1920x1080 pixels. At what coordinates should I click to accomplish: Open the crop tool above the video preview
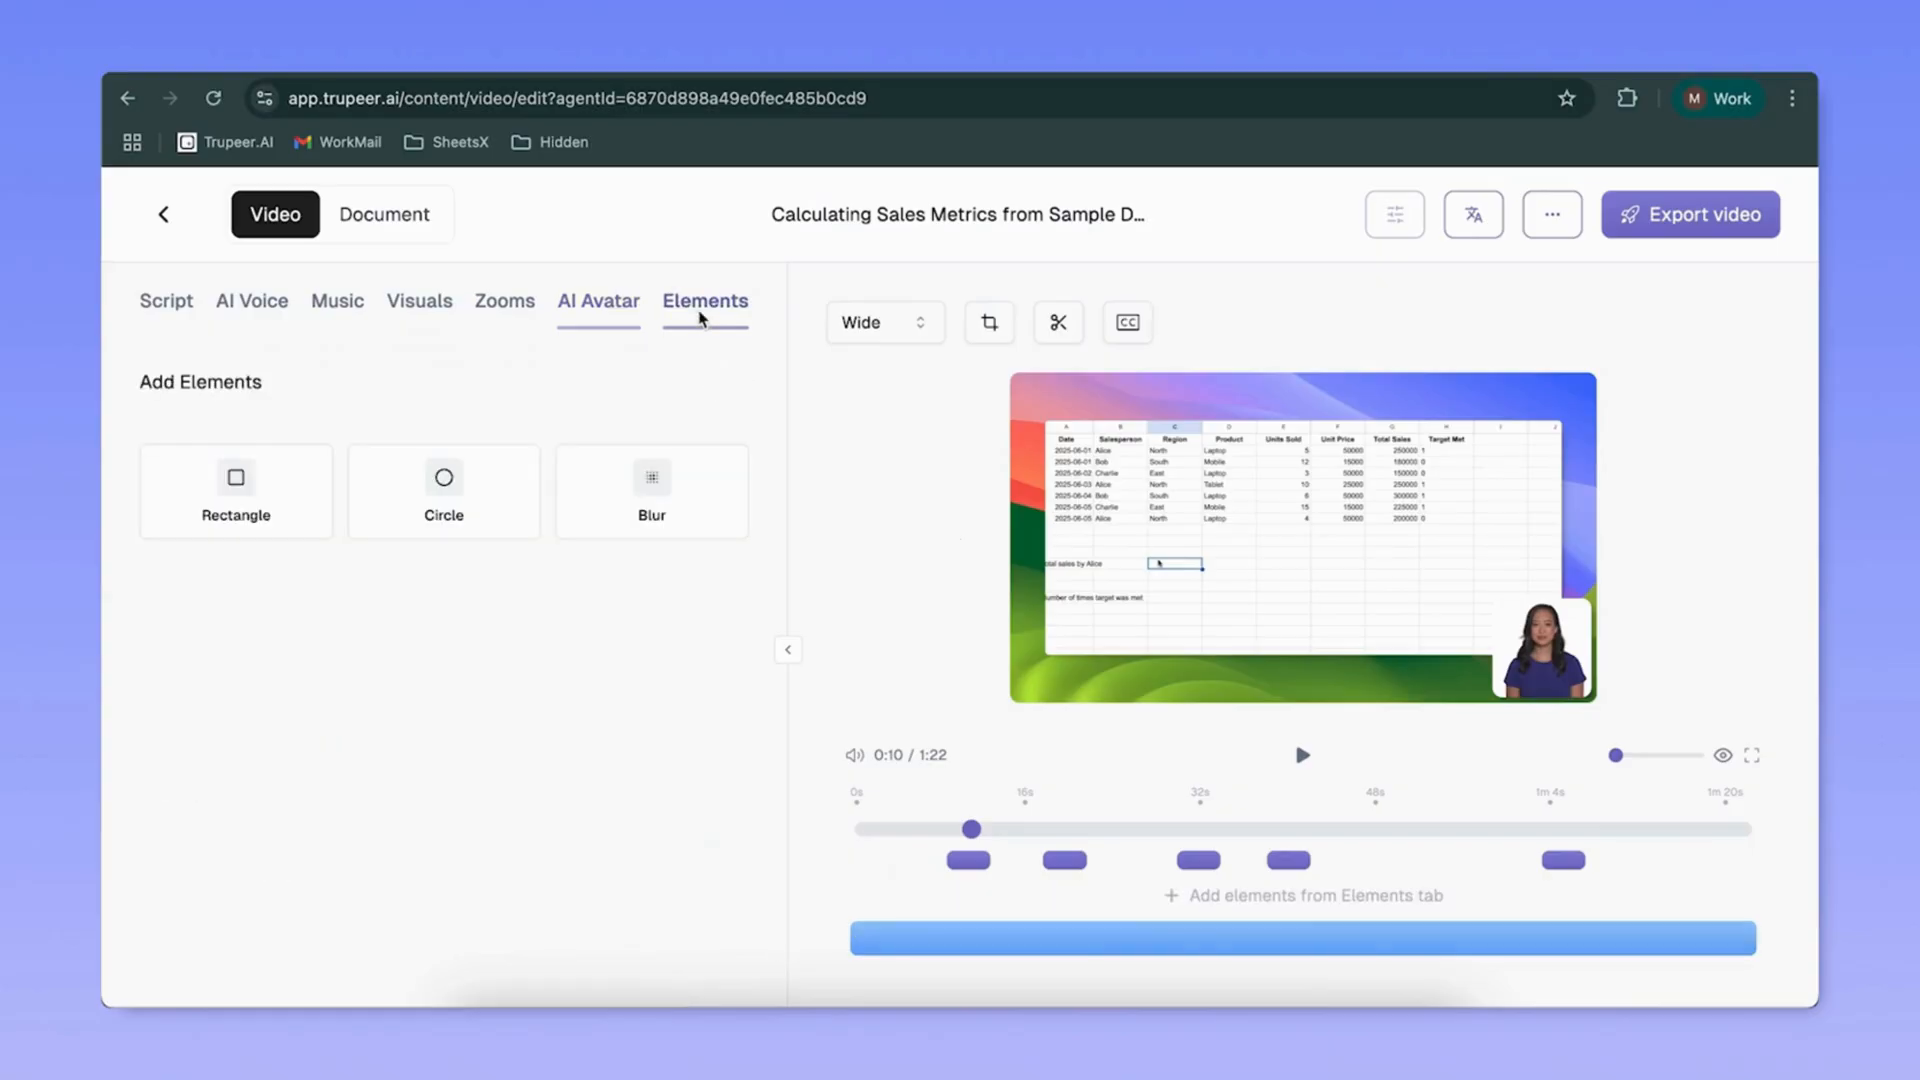pyautogui.click(x=989, y=322)
